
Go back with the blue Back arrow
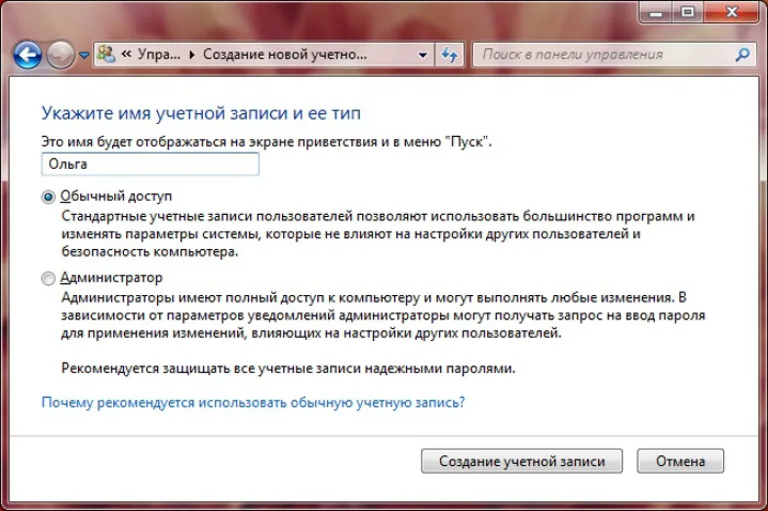27,55
